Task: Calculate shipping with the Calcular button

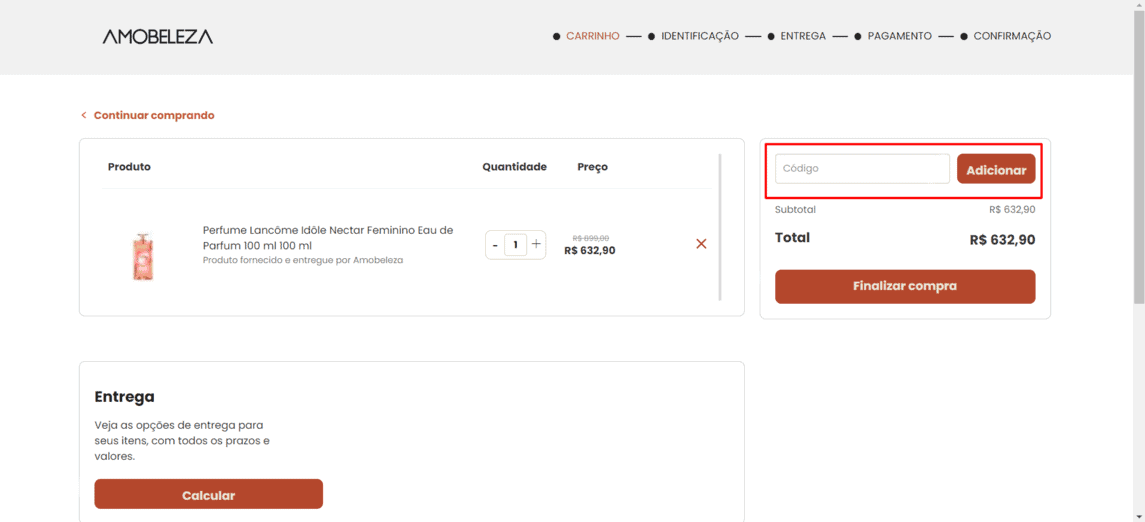Action: click(208, 494)
